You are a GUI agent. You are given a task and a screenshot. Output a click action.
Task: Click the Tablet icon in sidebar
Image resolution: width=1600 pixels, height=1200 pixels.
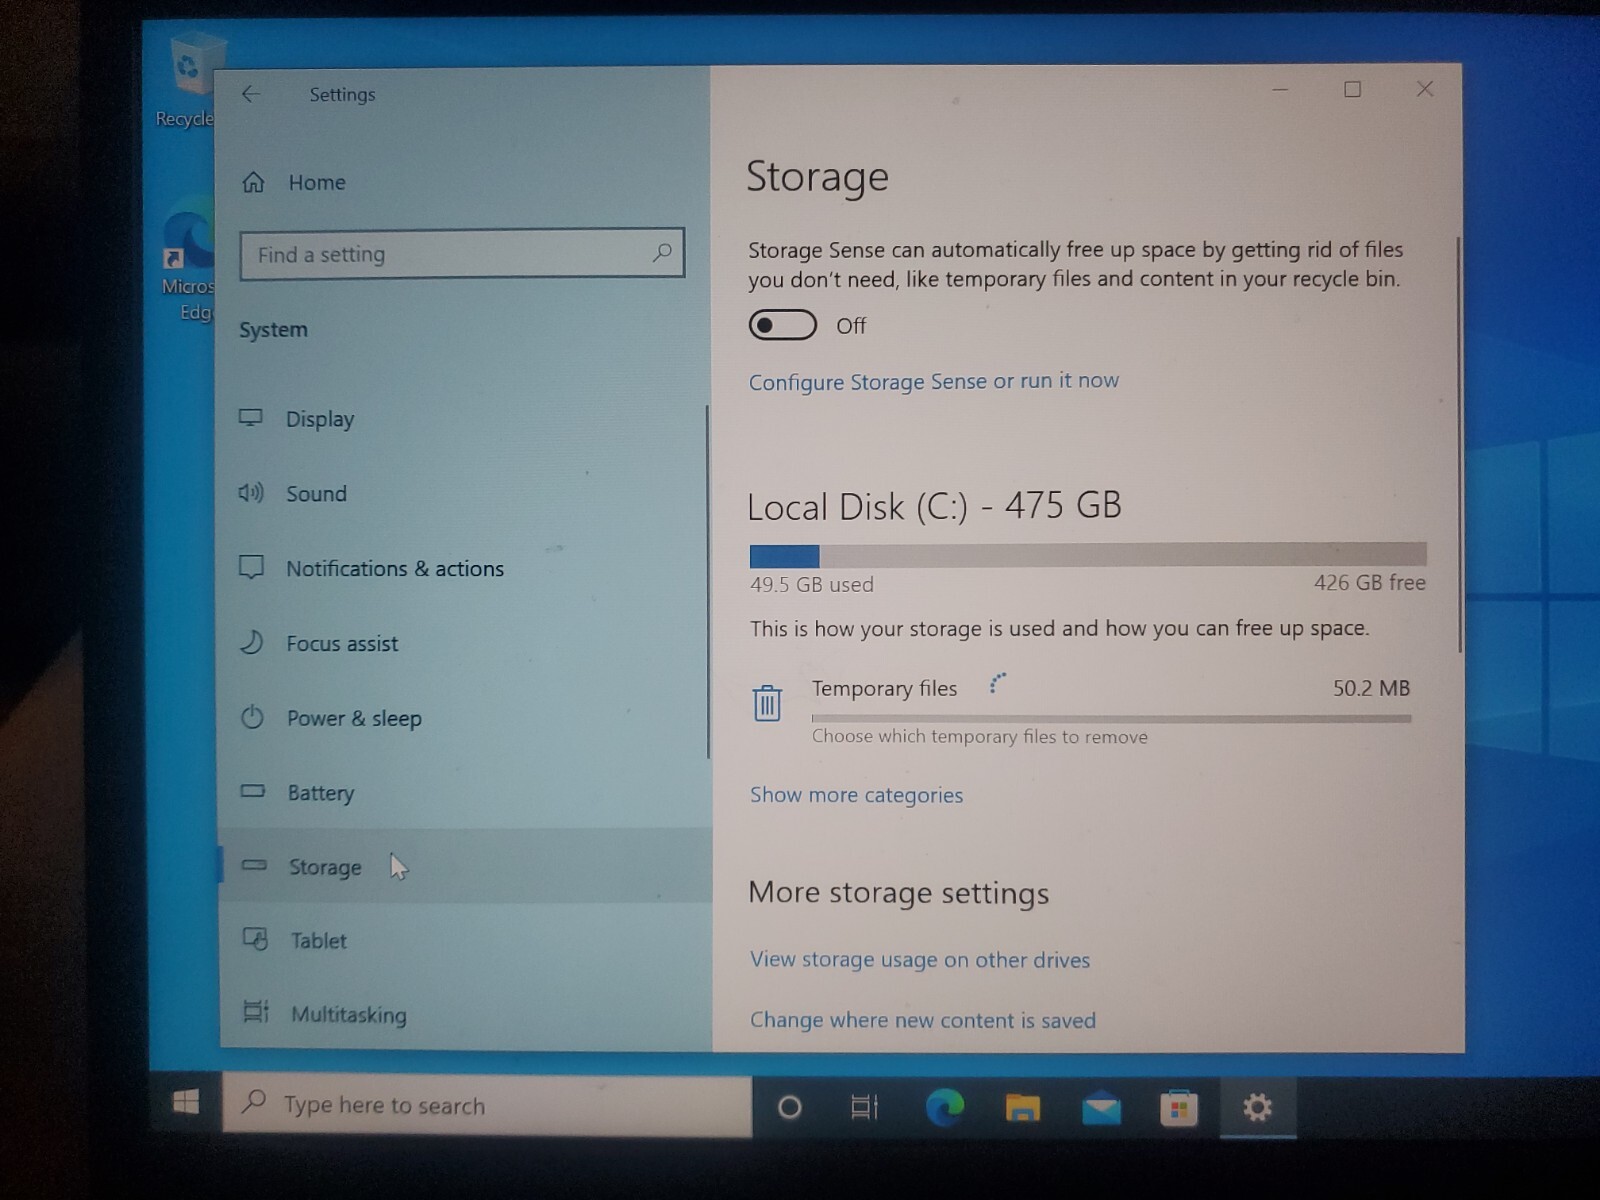pos(255,939)
